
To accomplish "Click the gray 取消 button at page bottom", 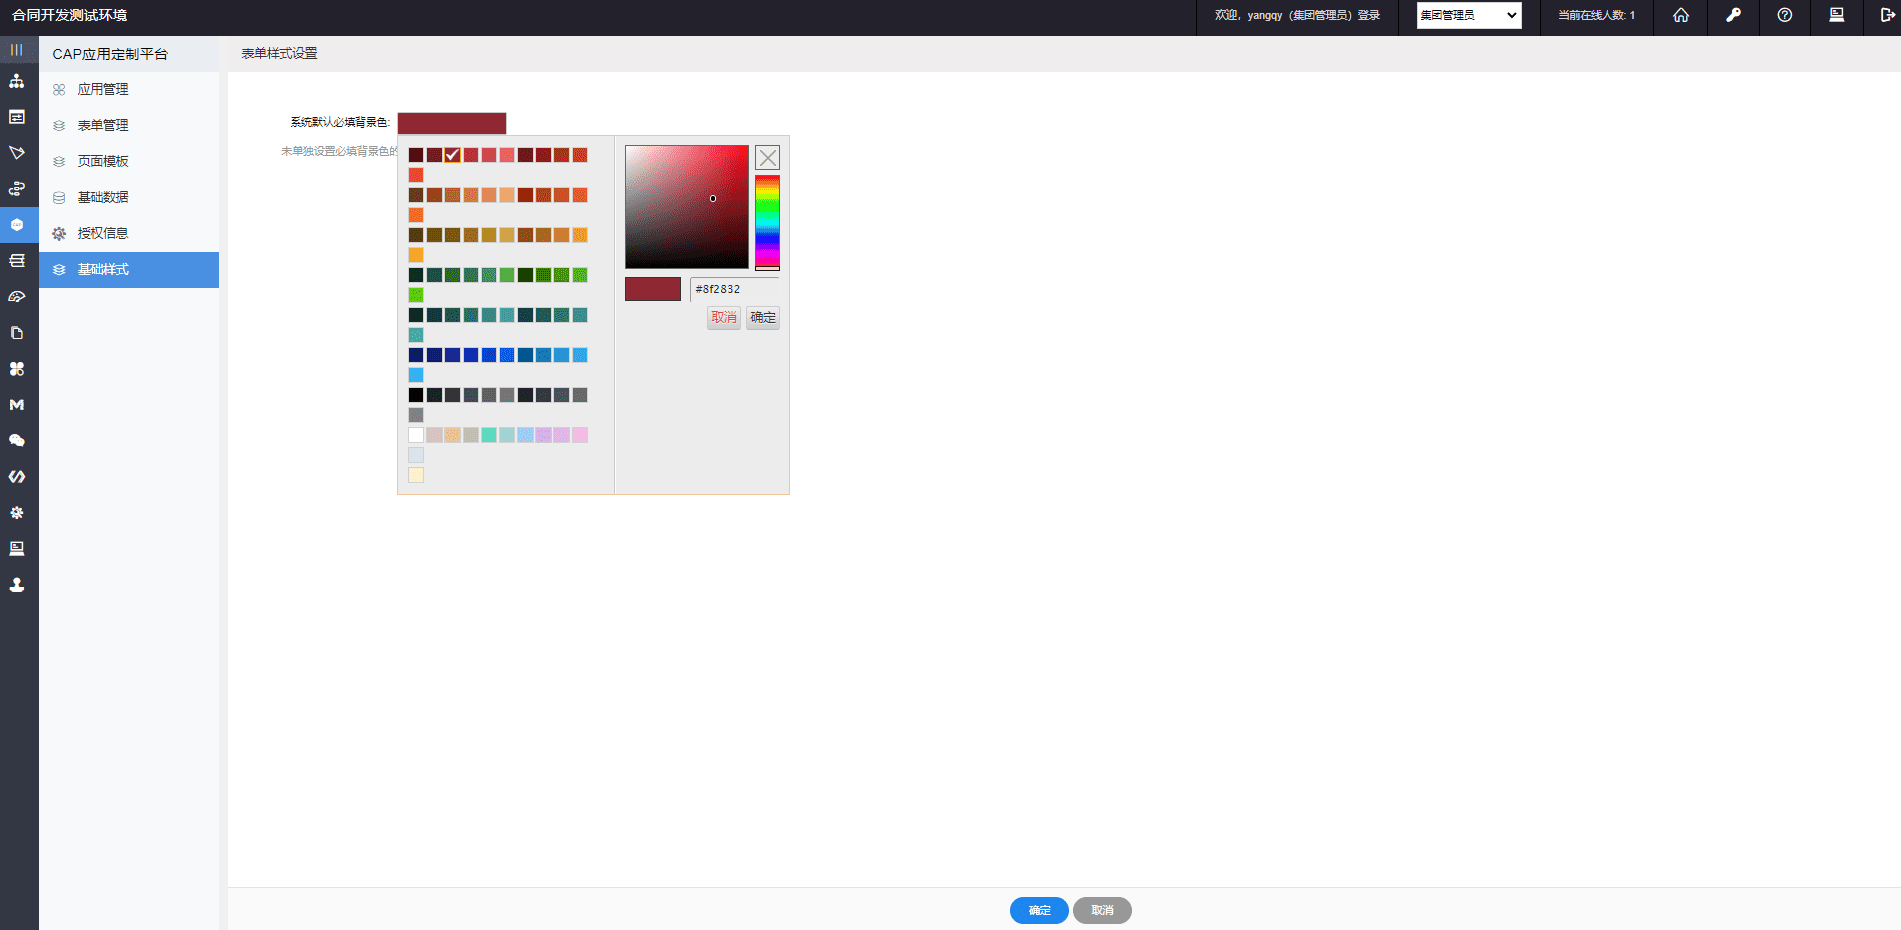I will (1102, 910).
